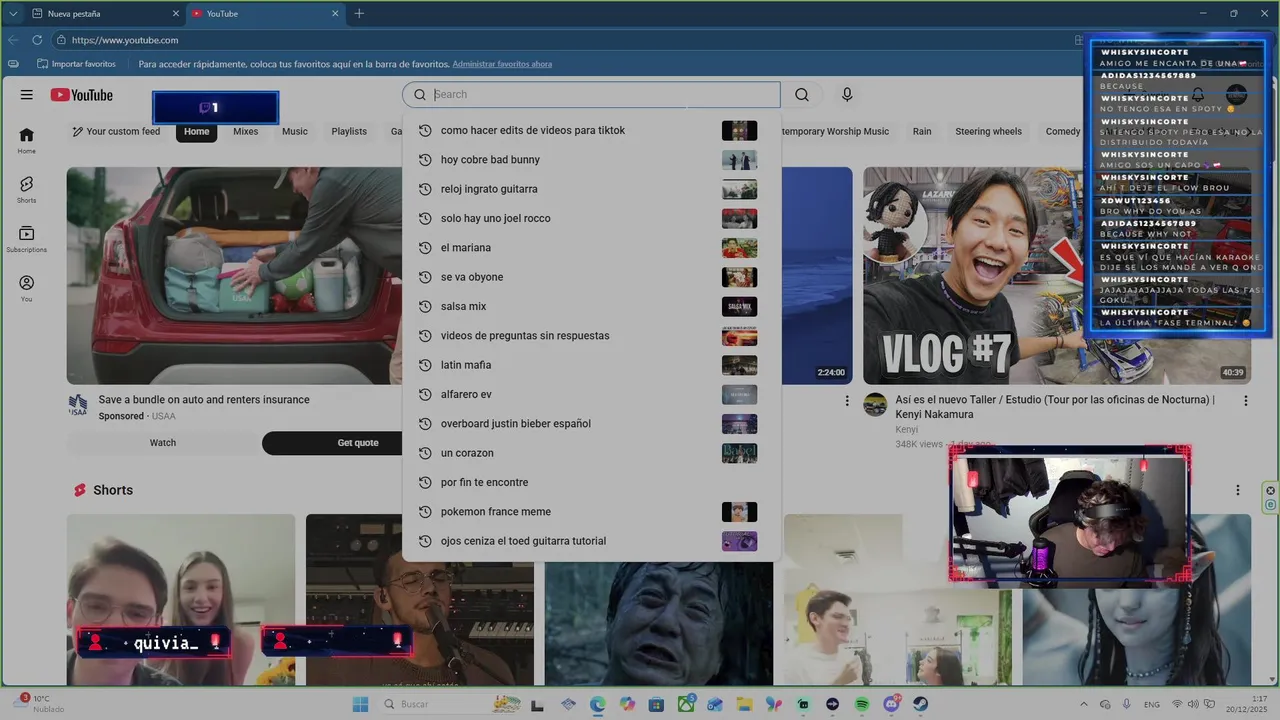Viewport: 1280px width, 720px height.
Task: Select the Your custom feed chip
Action: coord(116,132)
